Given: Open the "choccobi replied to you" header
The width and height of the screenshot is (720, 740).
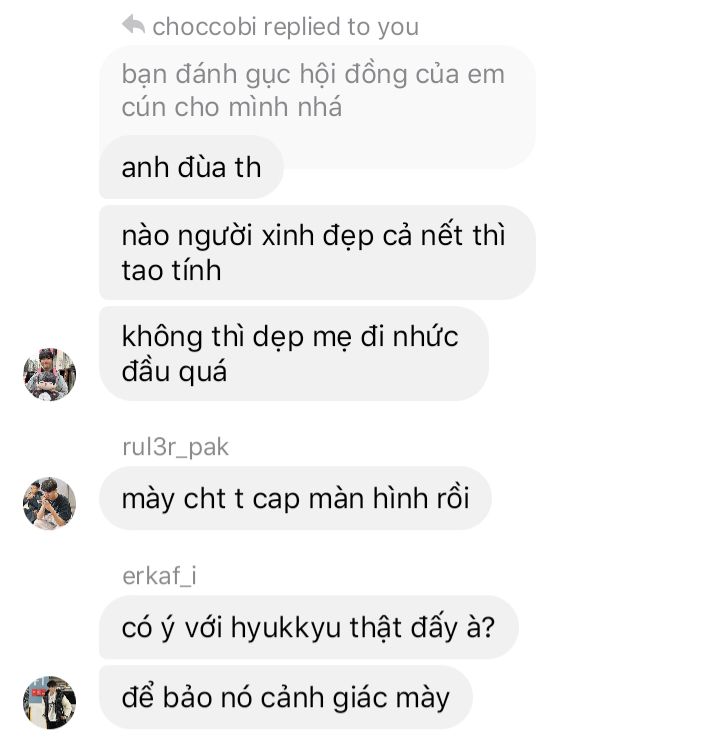Looking at the screenshot, I should (x=270, y=26).
